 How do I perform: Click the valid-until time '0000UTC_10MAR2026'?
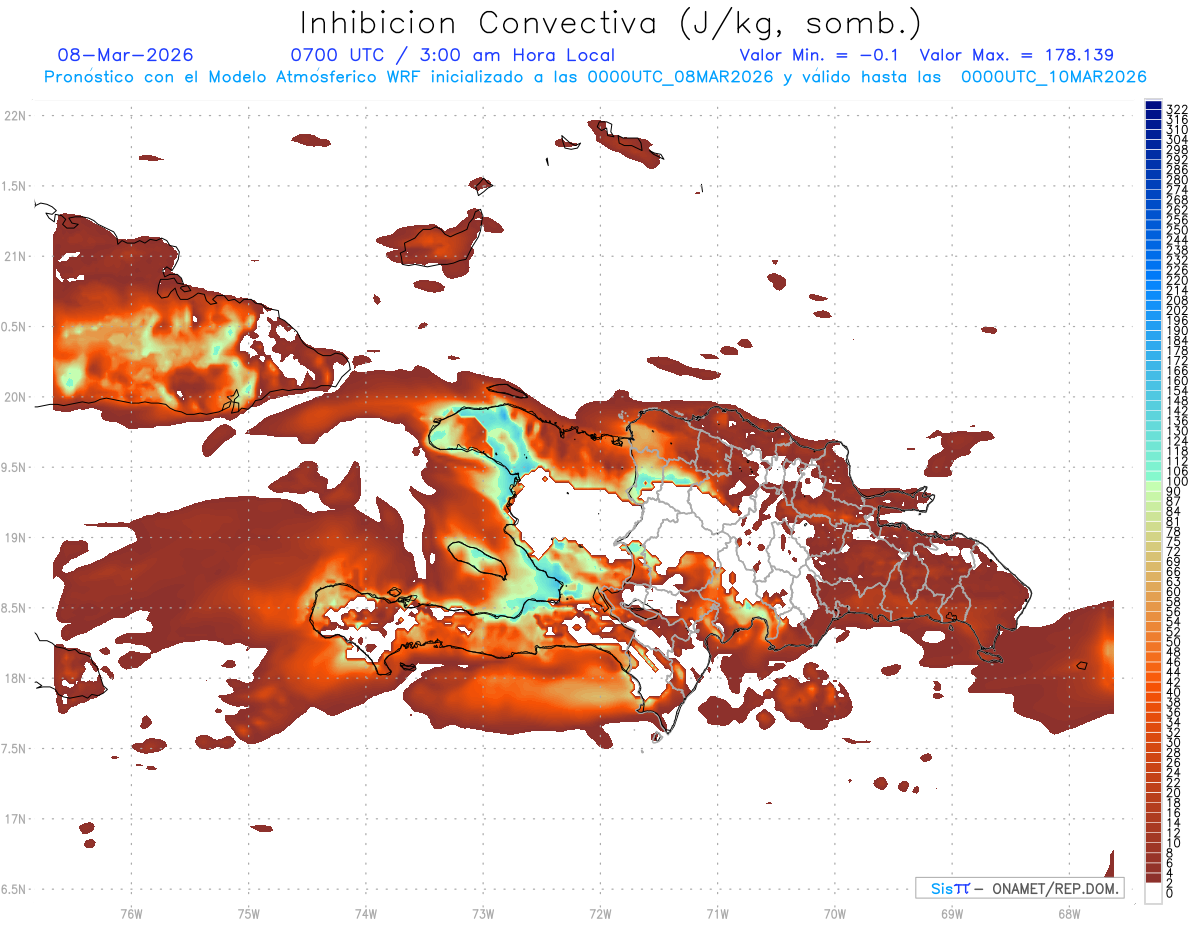pos(1053,77)
